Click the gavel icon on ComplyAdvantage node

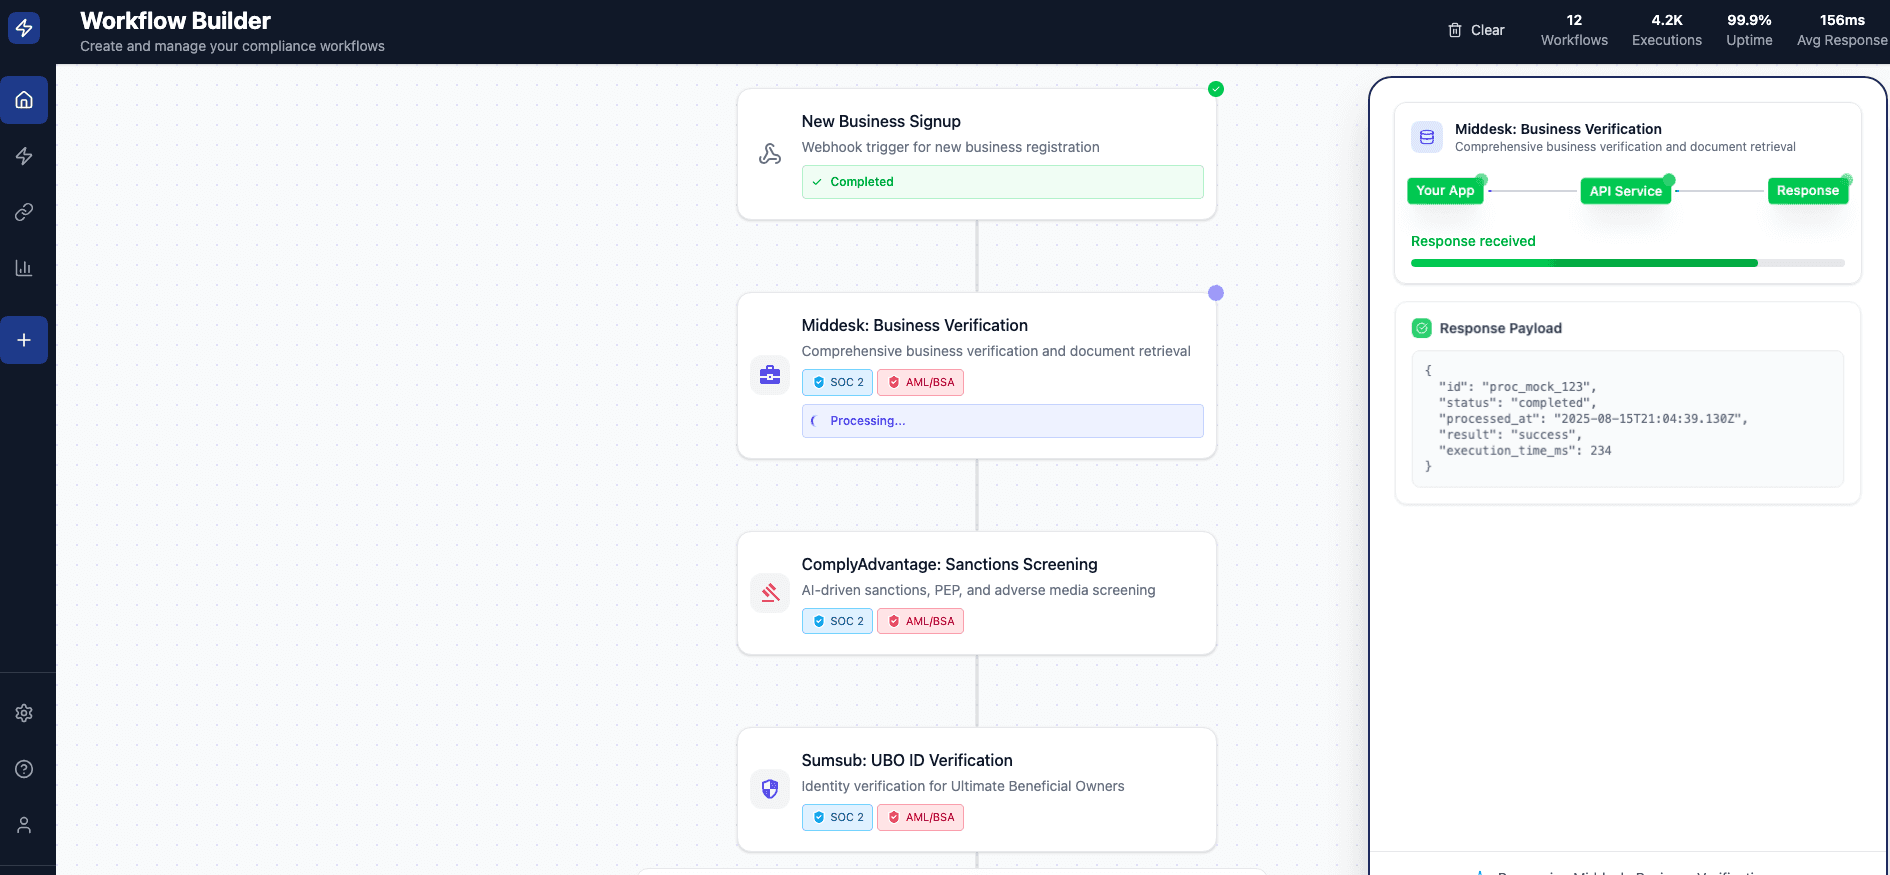pyautogui.click(x=770, y=593)
